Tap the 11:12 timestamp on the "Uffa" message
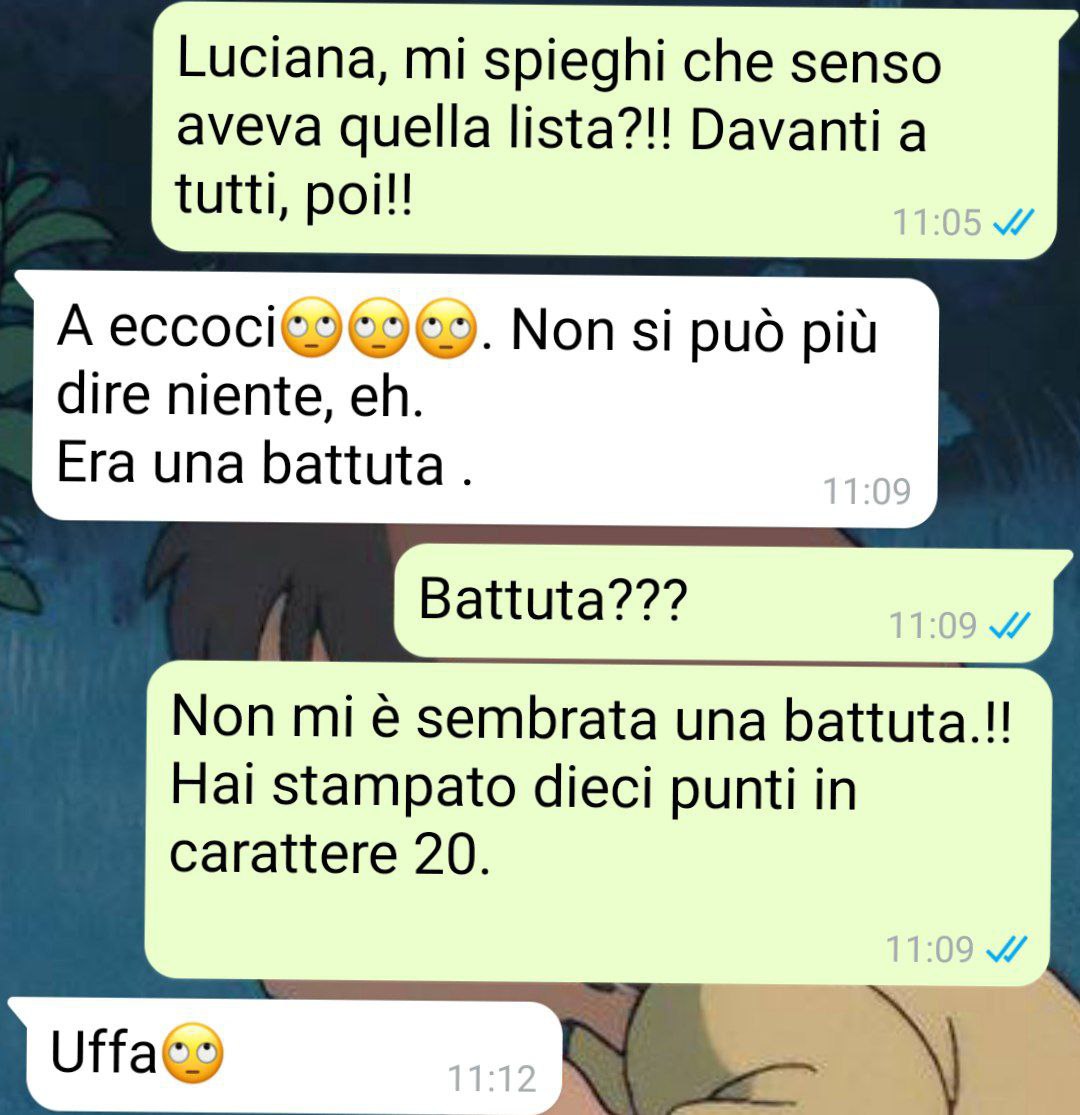Image resolution: width=1080 pixels, height=1115 pixels. pyautogui.click(x=491, y=1079)
